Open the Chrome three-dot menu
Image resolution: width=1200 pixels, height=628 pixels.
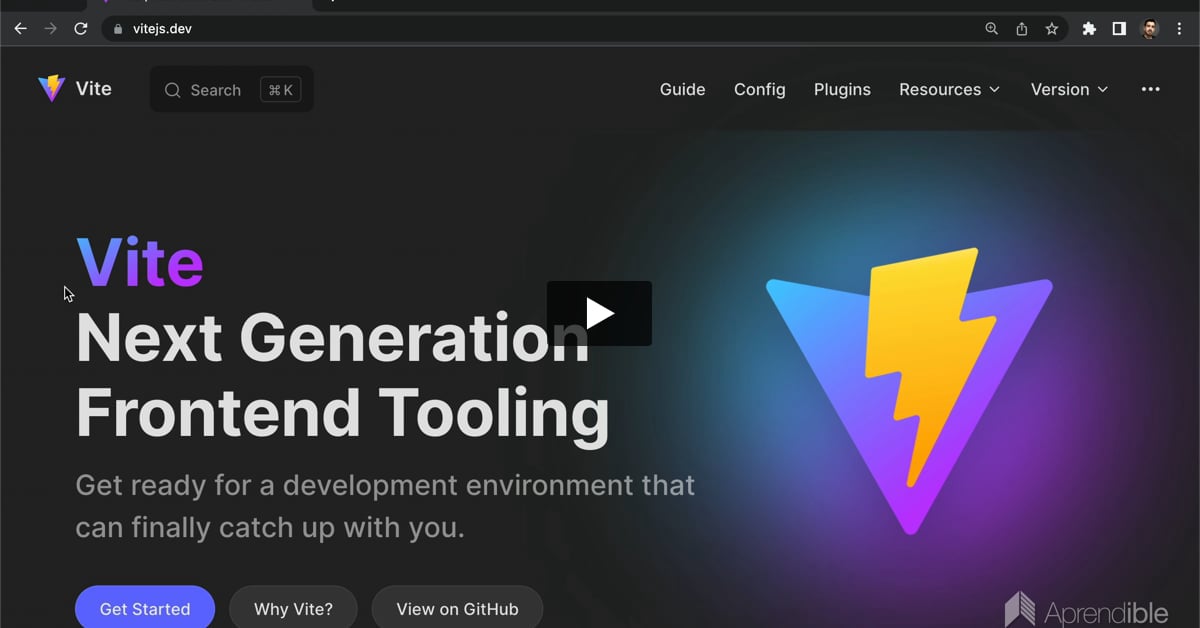click(x=1180, y=29)
